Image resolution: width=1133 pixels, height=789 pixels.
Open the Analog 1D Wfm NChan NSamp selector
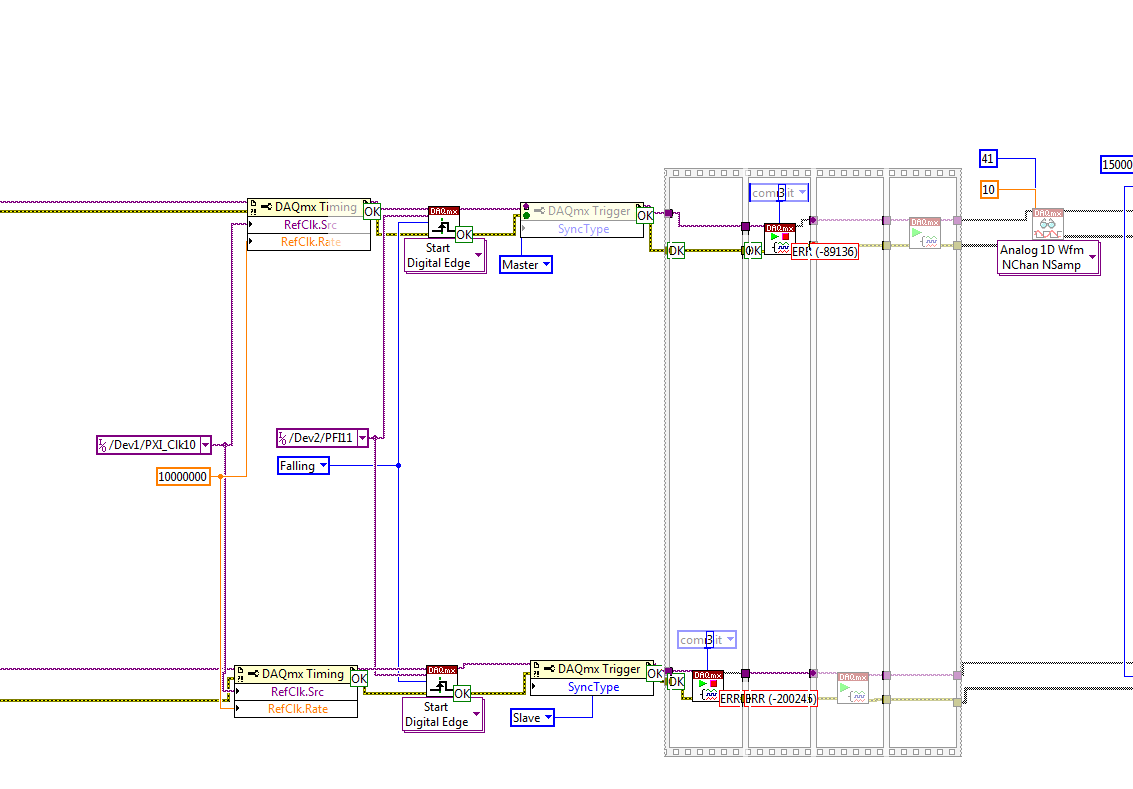point(1048,258)
